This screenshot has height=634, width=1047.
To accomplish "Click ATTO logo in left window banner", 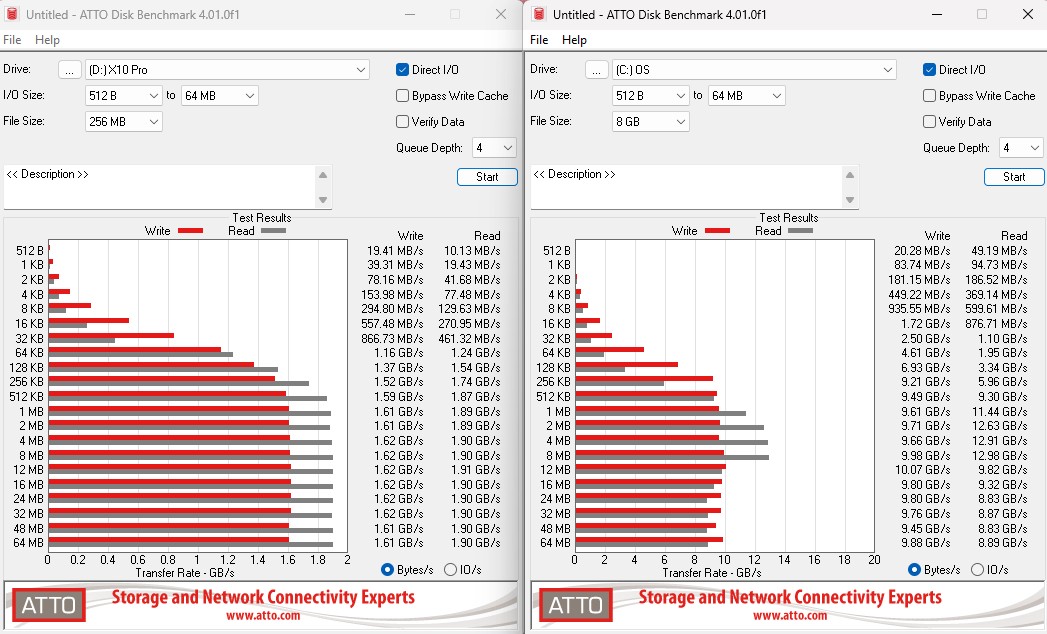I will [x=49, y=605].
